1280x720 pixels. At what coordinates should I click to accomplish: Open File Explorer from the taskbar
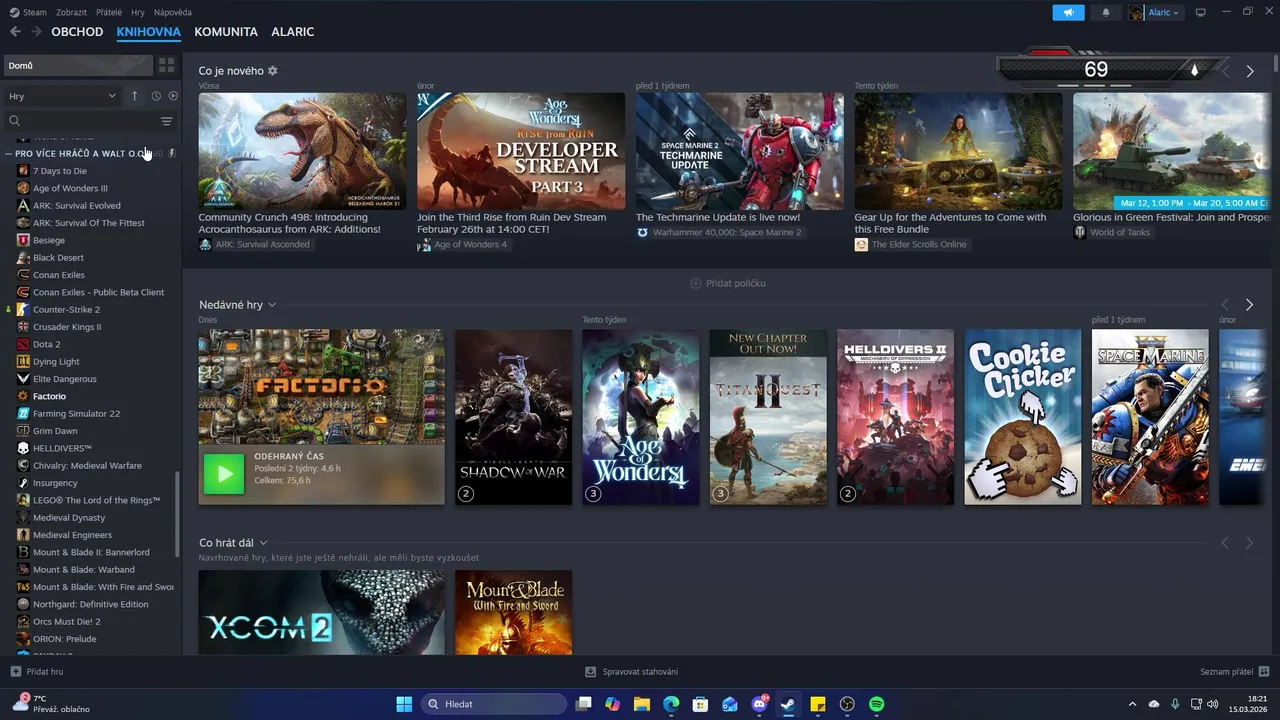(642, 704)
